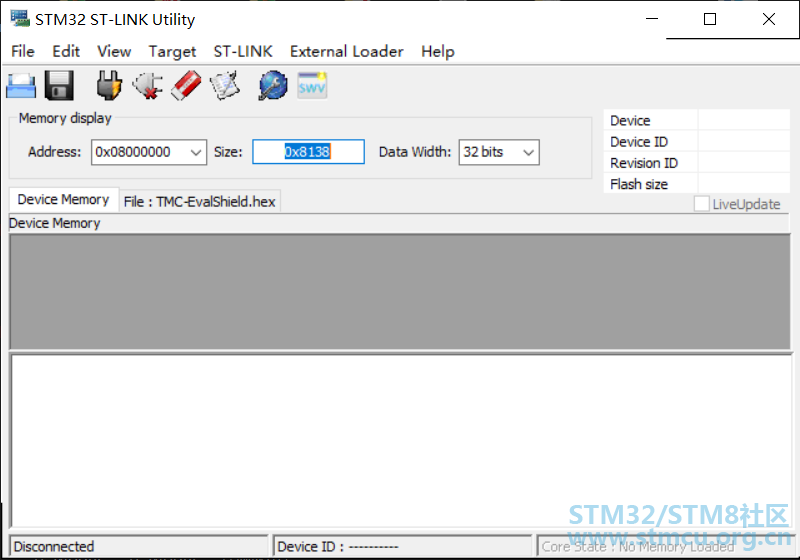The width and height of the screenshot is (800, 560).
Task: Click the Program verify icon
Action: [224, 85]
